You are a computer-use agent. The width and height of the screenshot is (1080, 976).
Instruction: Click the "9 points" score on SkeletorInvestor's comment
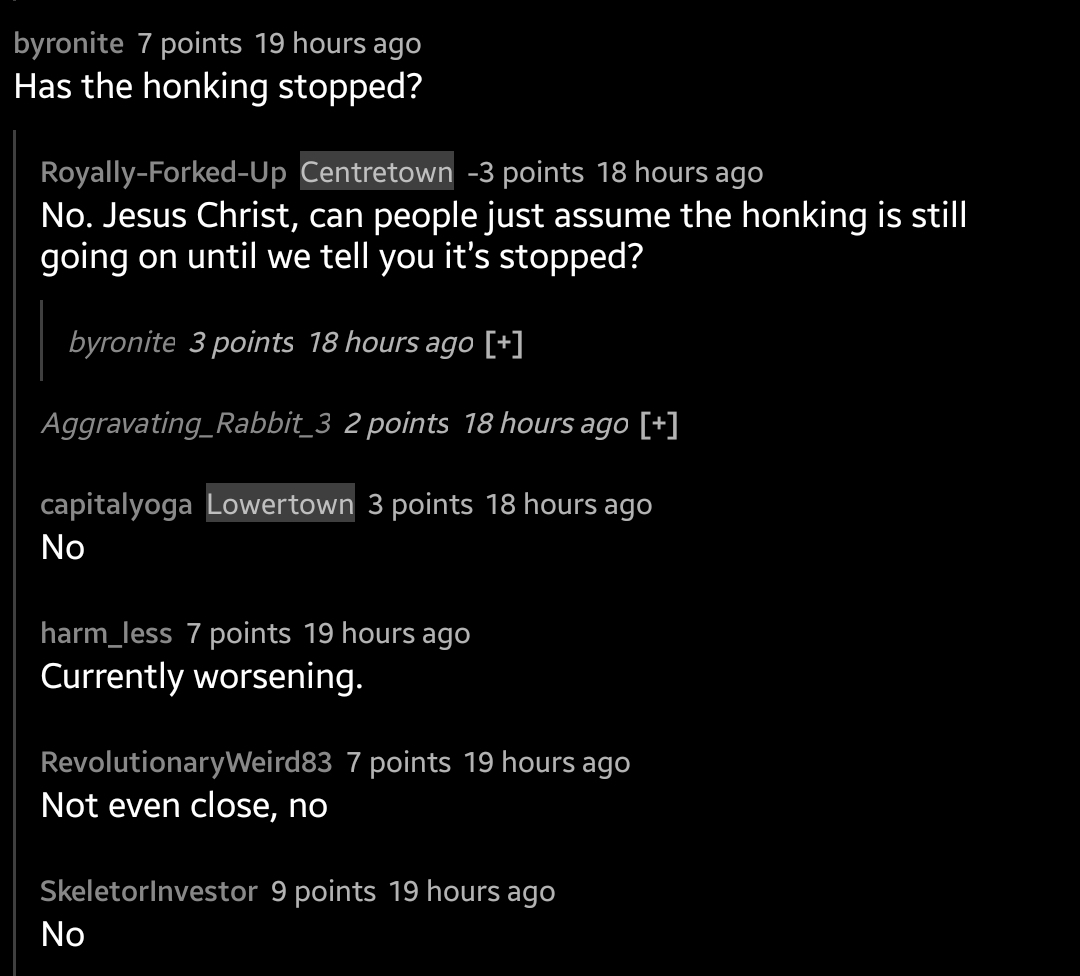[323, 891]
